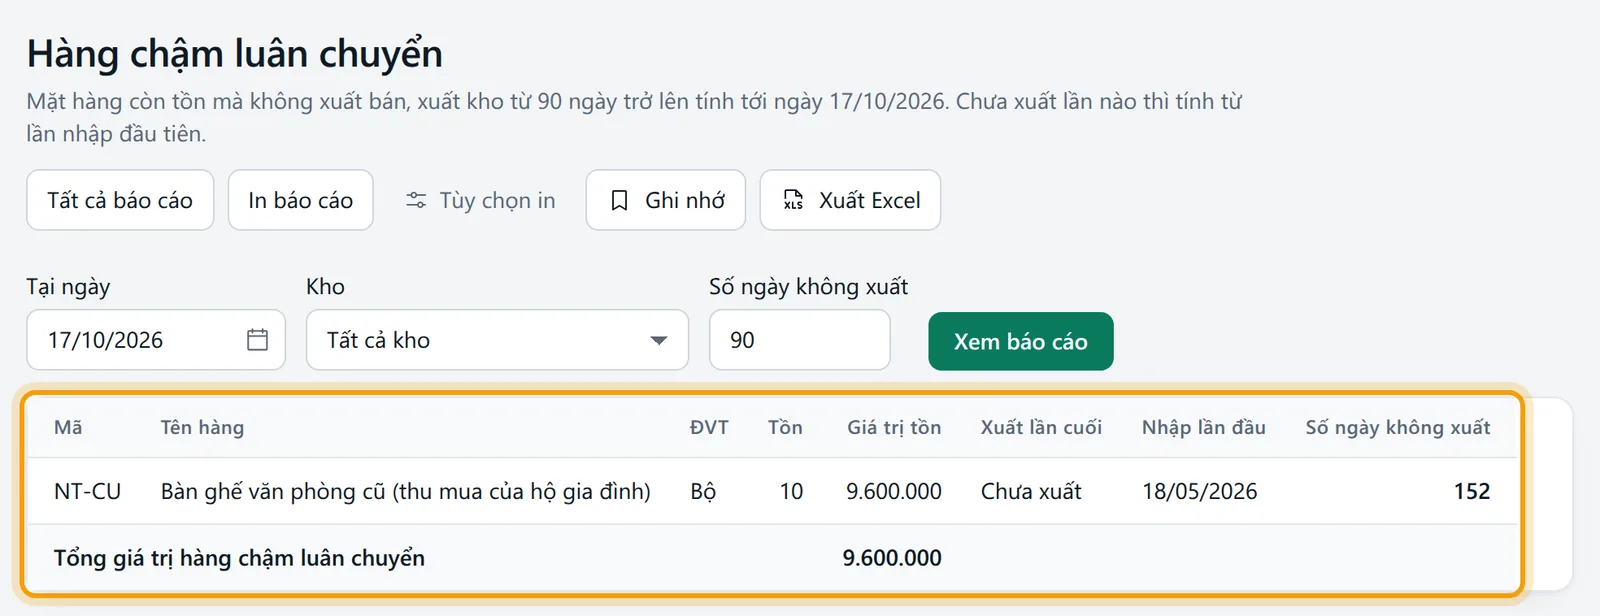This screenshot has width=1600, height=616.
Task: Click the Tồn column header
Action: 785,427
